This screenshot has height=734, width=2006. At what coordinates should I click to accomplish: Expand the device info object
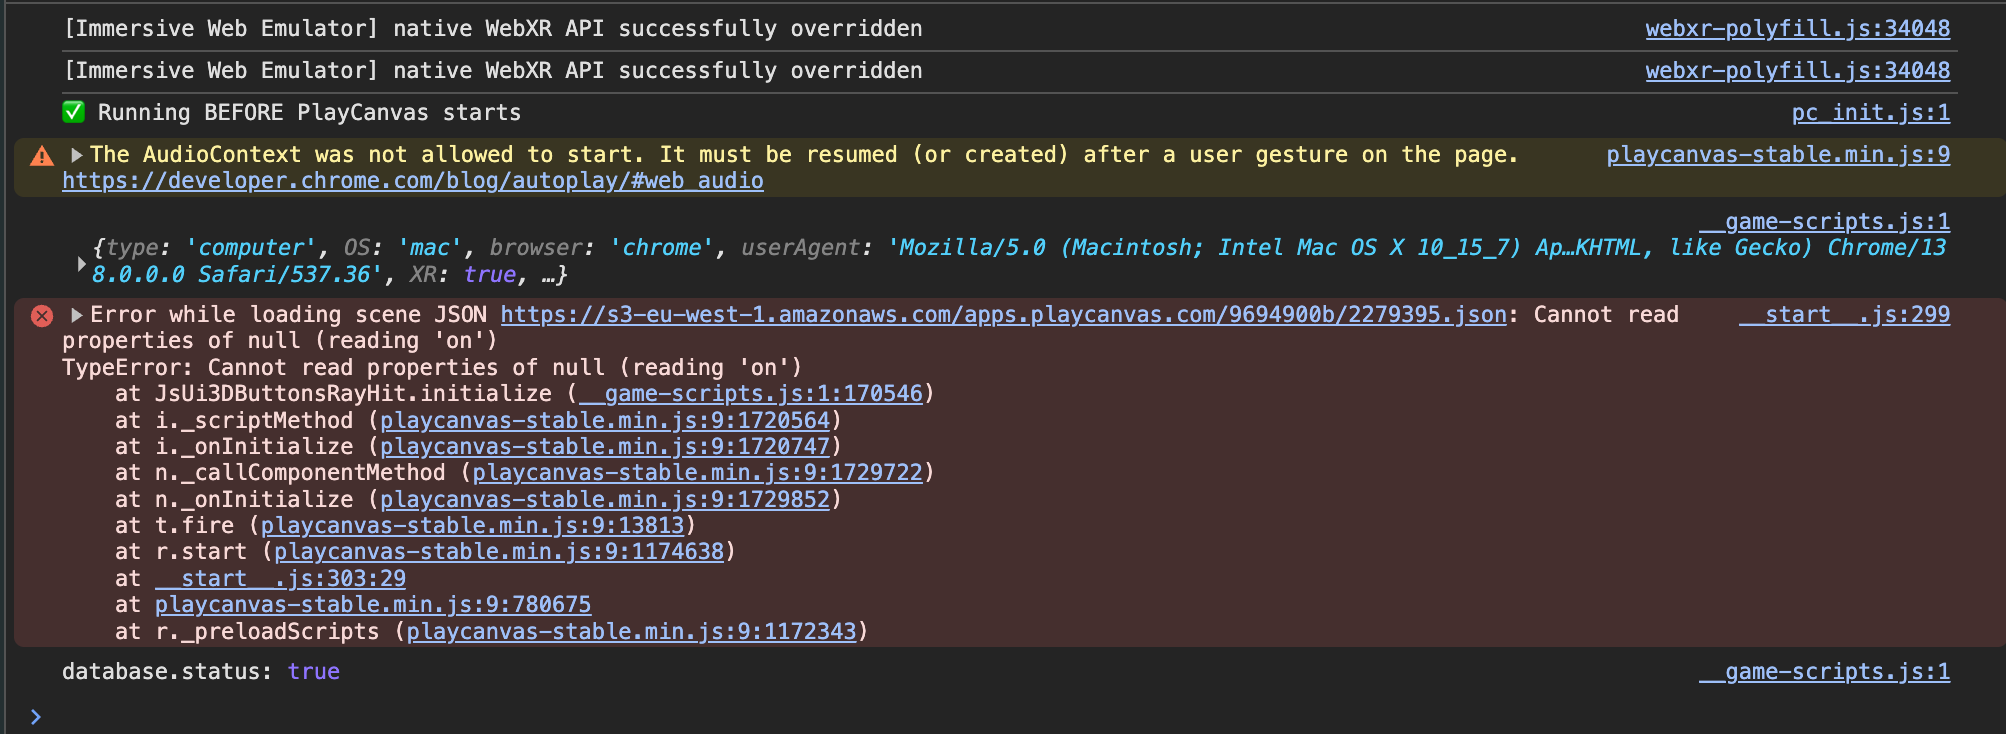click(x=81, y=263)
